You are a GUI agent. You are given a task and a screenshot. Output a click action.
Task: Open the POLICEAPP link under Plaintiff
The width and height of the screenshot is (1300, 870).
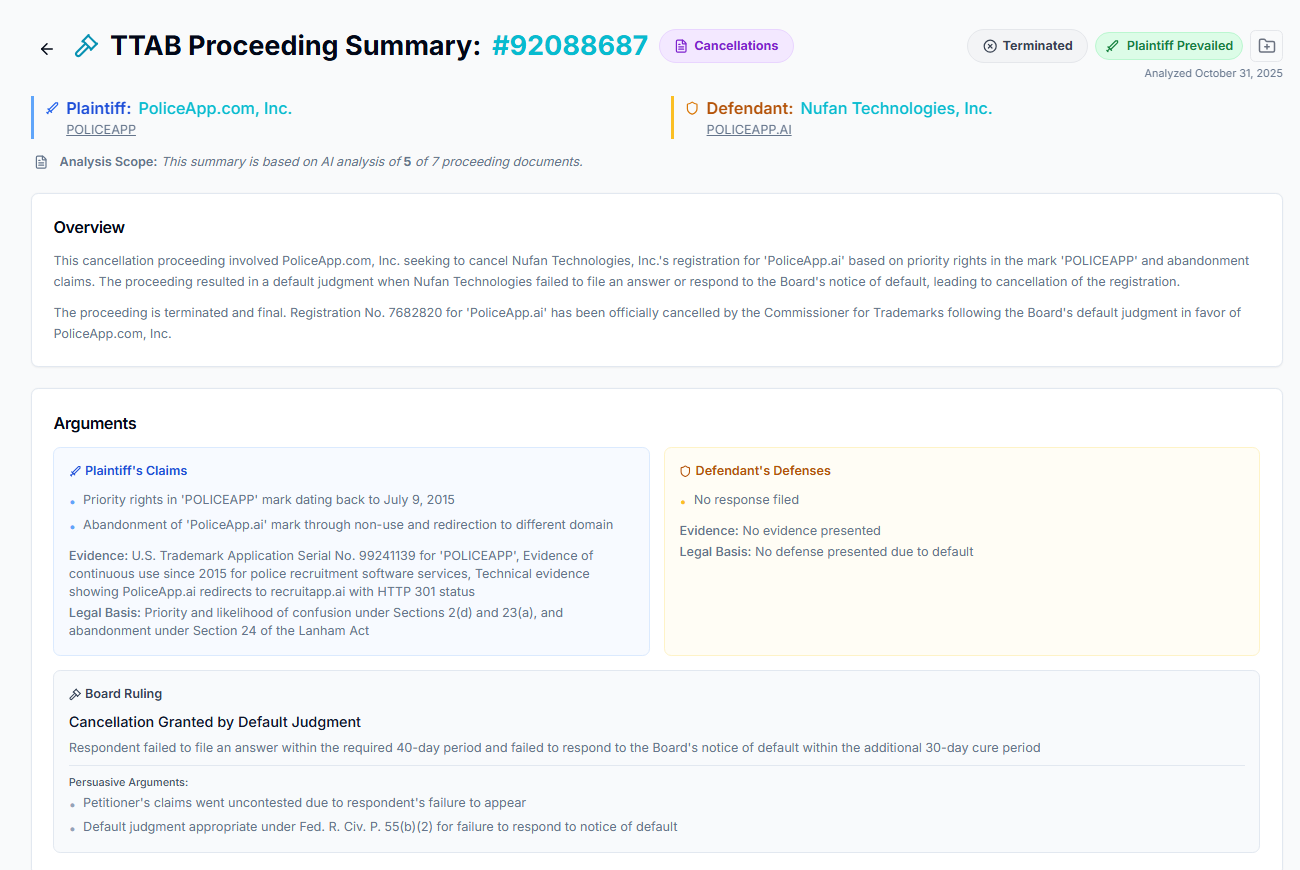coord(100,129)
